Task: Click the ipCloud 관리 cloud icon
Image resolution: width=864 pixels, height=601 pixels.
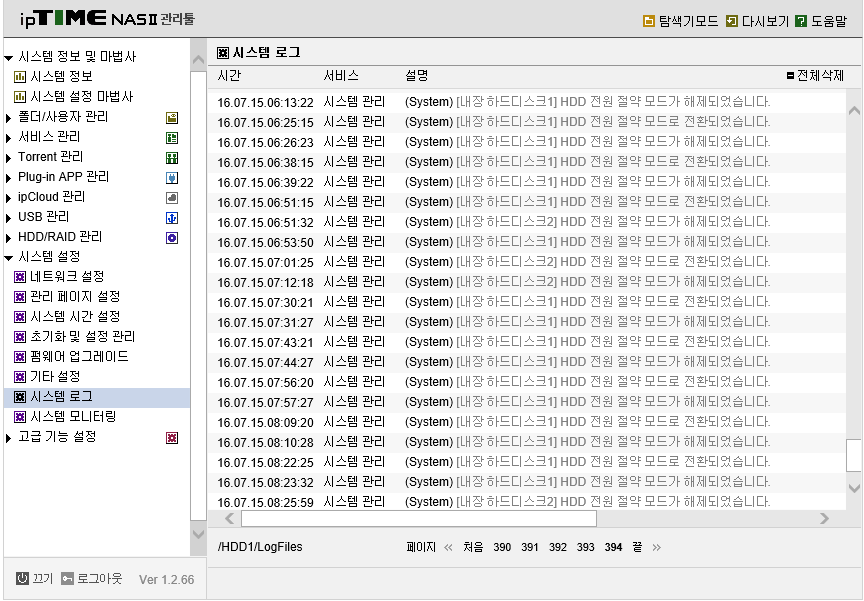Action: coord(172,198)
